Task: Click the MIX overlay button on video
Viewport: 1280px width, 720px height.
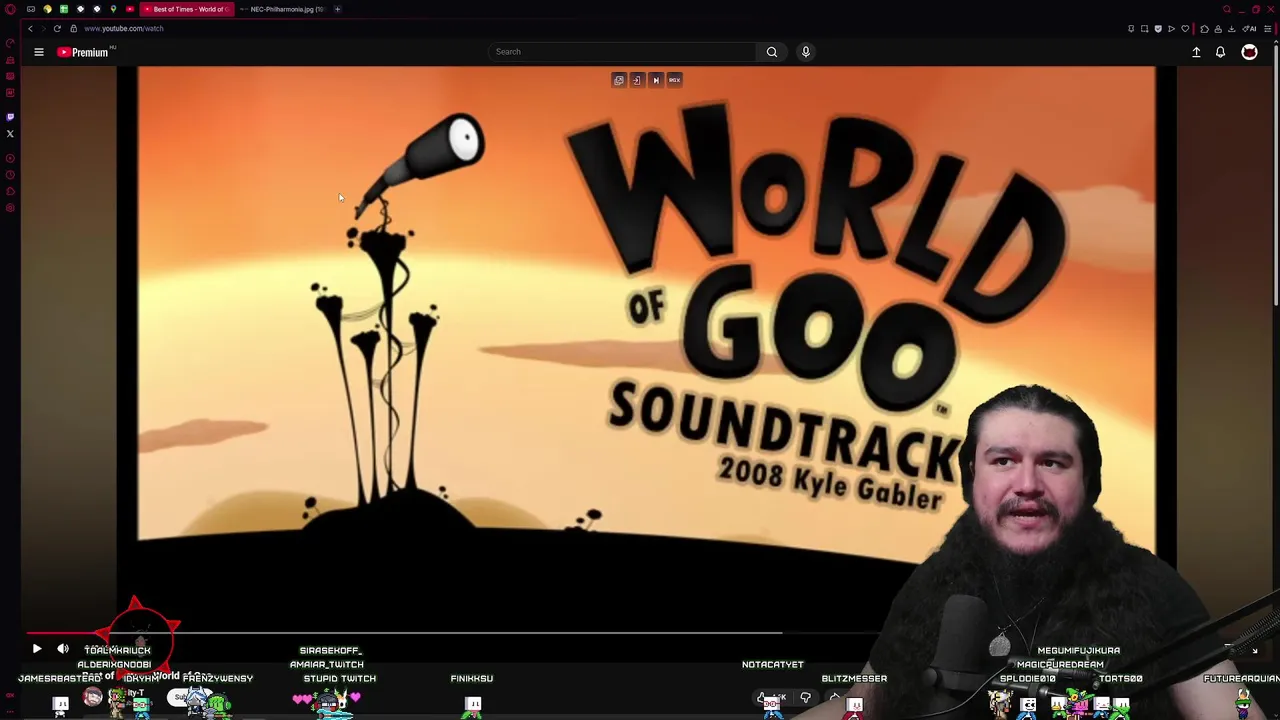Action: click(675, 80)
